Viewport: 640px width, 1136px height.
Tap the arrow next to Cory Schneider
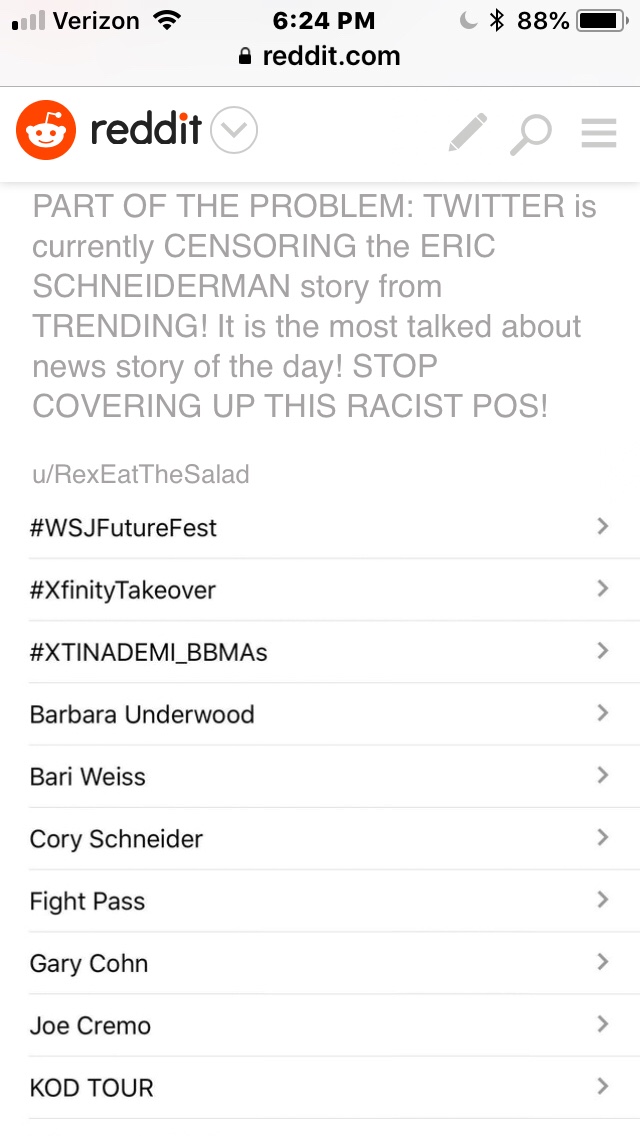[602, 837]
